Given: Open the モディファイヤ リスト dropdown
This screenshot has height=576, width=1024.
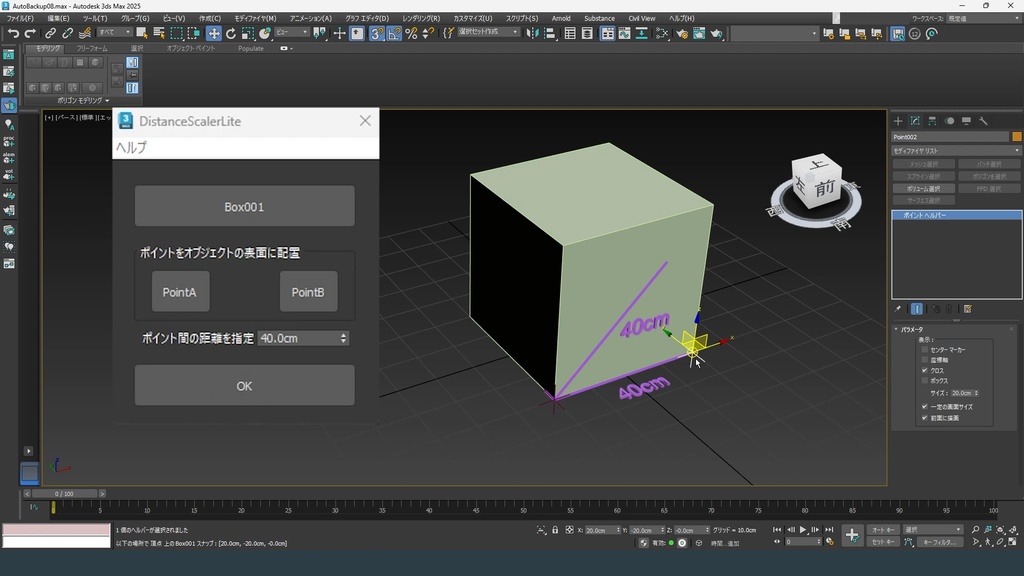Looking at the screenshot, I should coord(956,151).
